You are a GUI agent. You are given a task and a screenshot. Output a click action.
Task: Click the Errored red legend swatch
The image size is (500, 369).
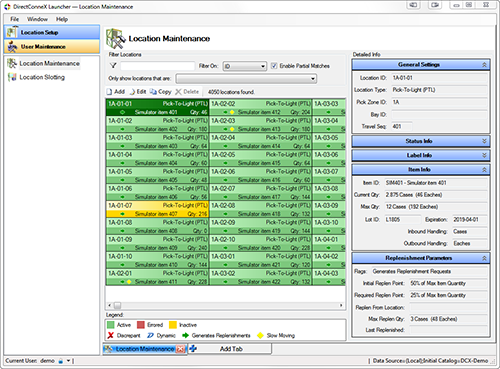141,325
